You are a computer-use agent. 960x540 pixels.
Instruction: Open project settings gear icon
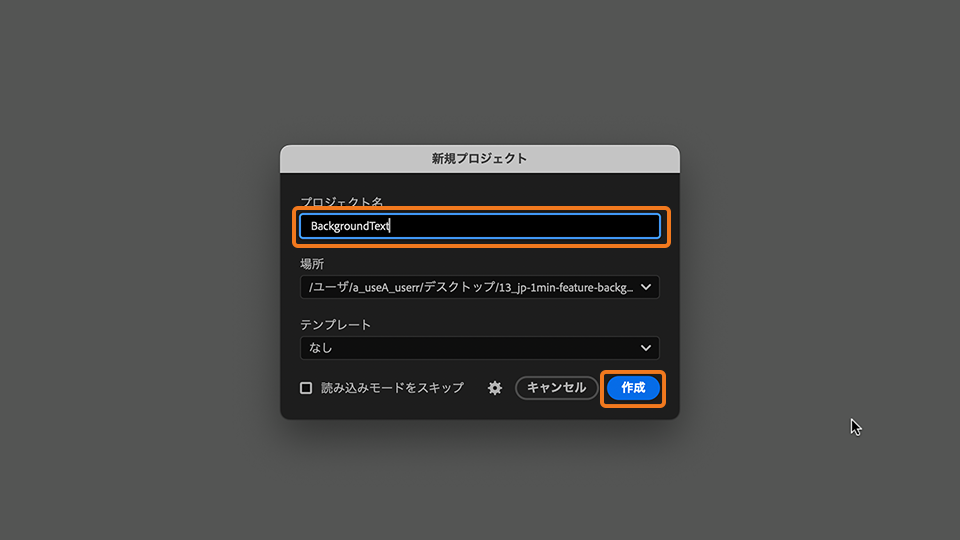point(495,388)
